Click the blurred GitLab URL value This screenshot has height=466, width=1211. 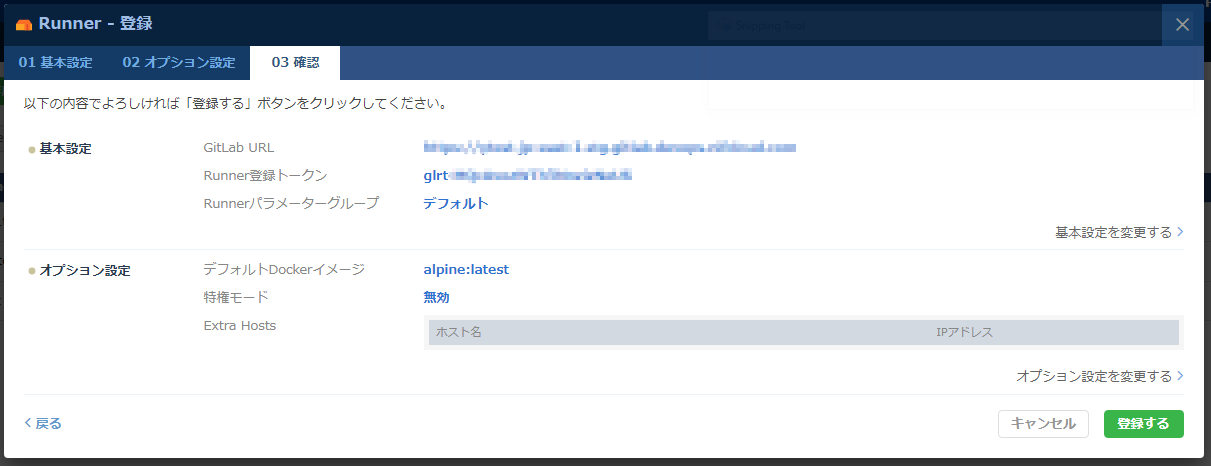[x=609, y=148]
